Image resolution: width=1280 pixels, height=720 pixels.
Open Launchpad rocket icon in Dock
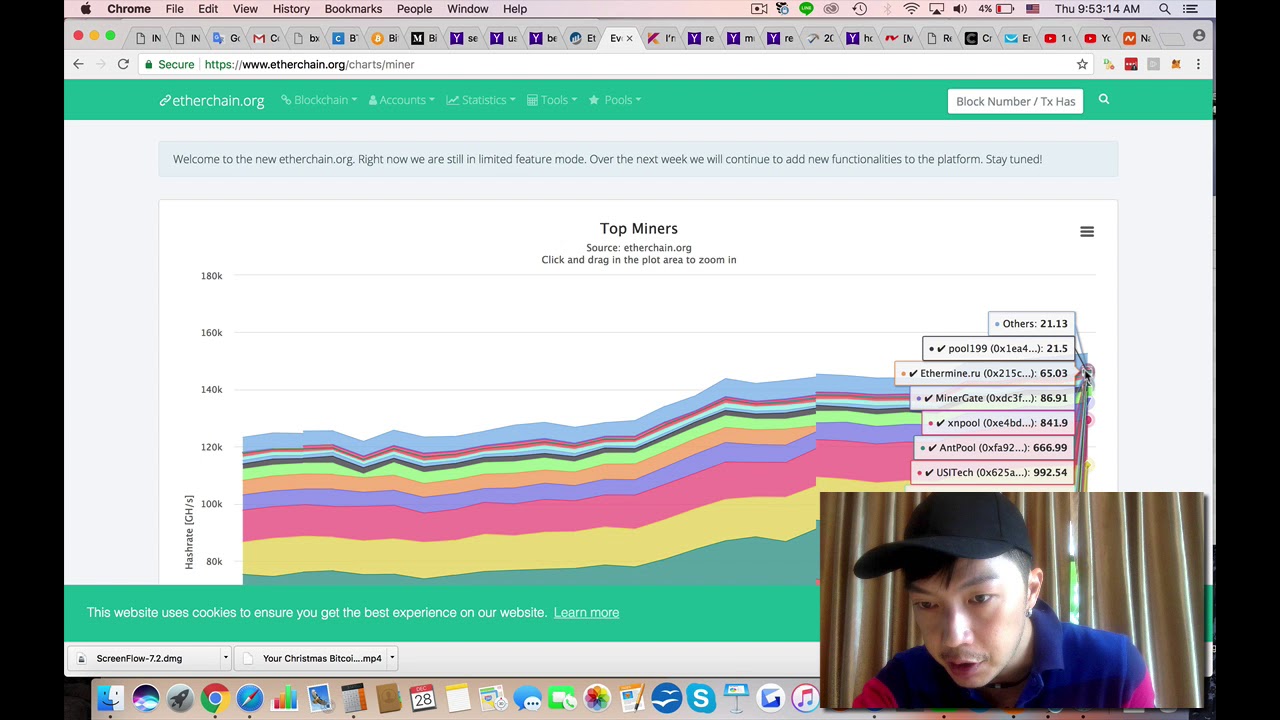[180, 698]
